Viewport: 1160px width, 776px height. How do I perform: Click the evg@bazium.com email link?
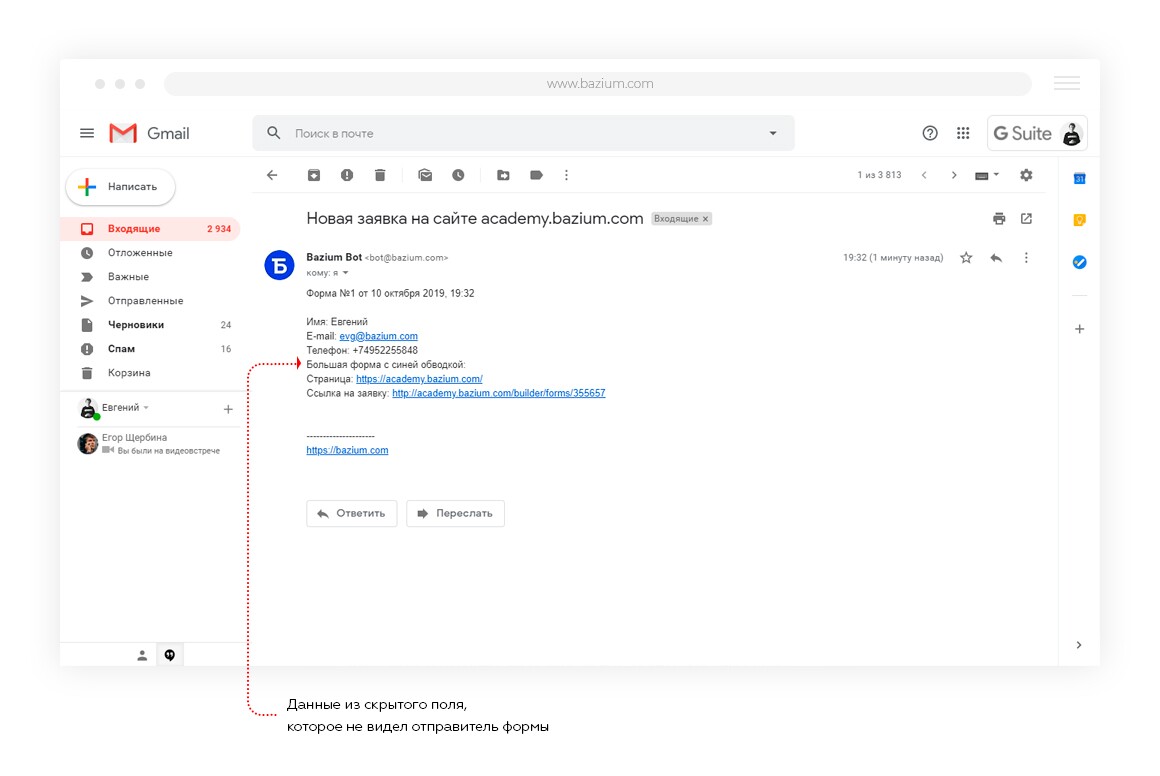(x=378, y=336)
